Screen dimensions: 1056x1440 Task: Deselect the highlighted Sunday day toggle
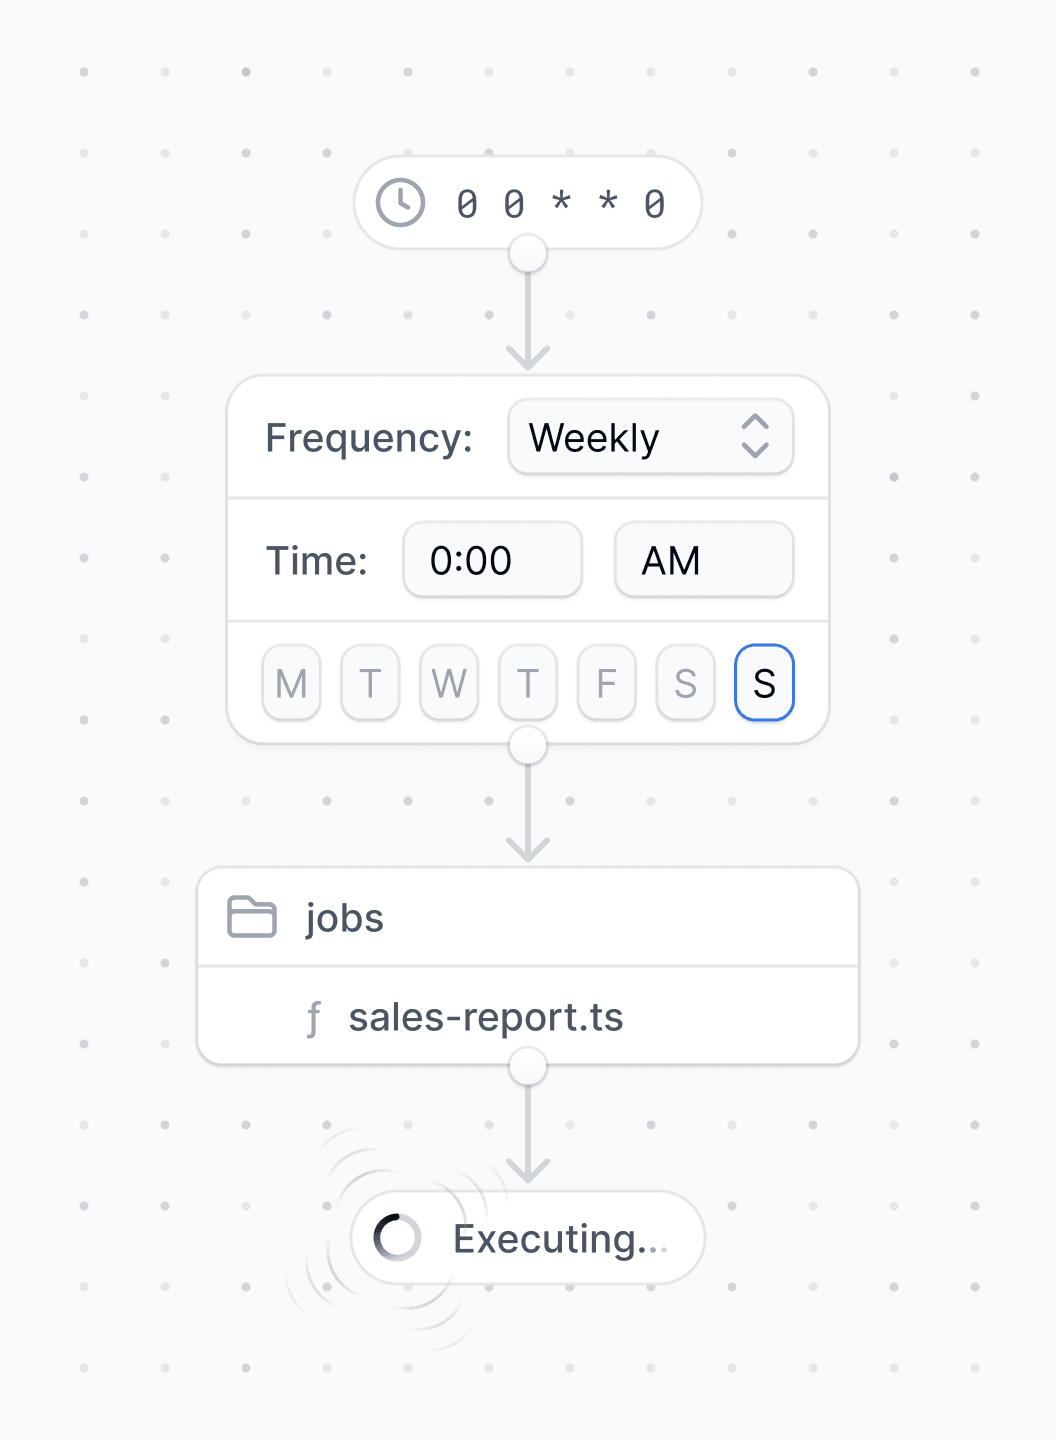pyautogui.click(x=765, y=683)
